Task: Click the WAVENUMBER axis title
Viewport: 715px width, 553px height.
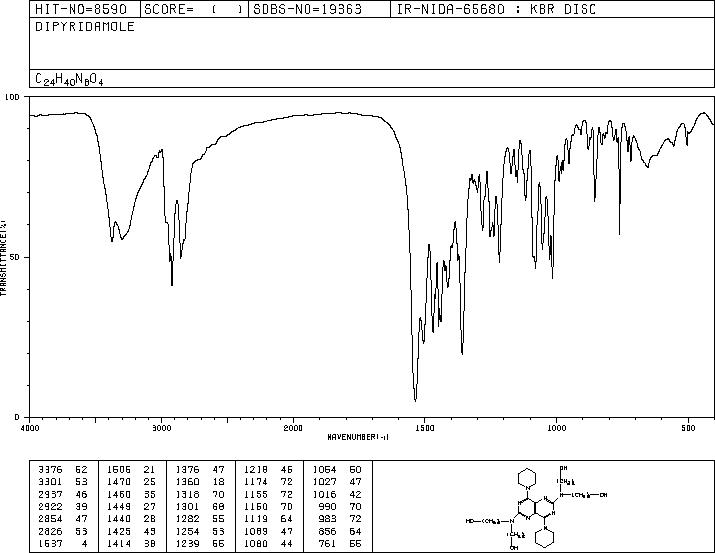Action: click(x=358, y=437)
